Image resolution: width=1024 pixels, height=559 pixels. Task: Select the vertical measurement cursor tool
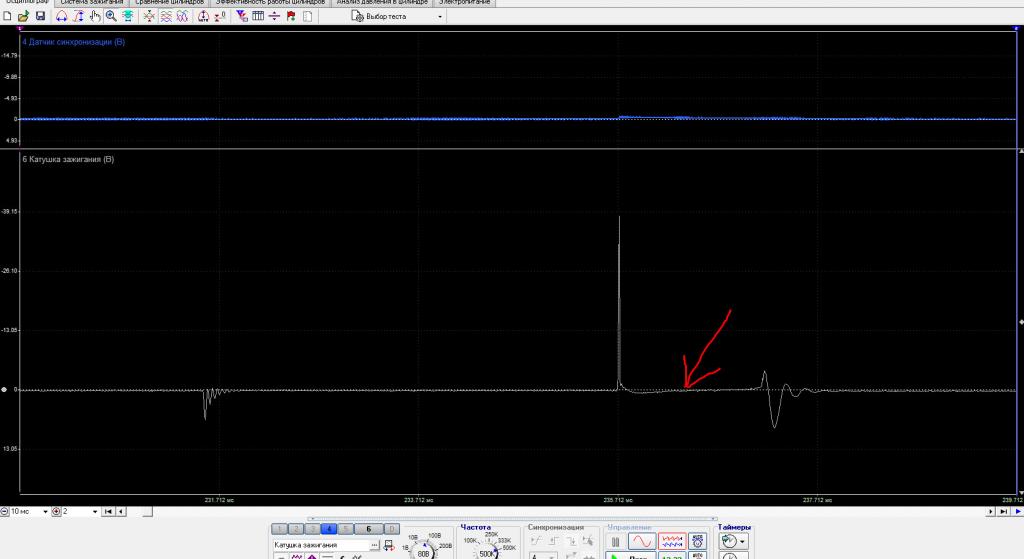[x=78, y=16]
